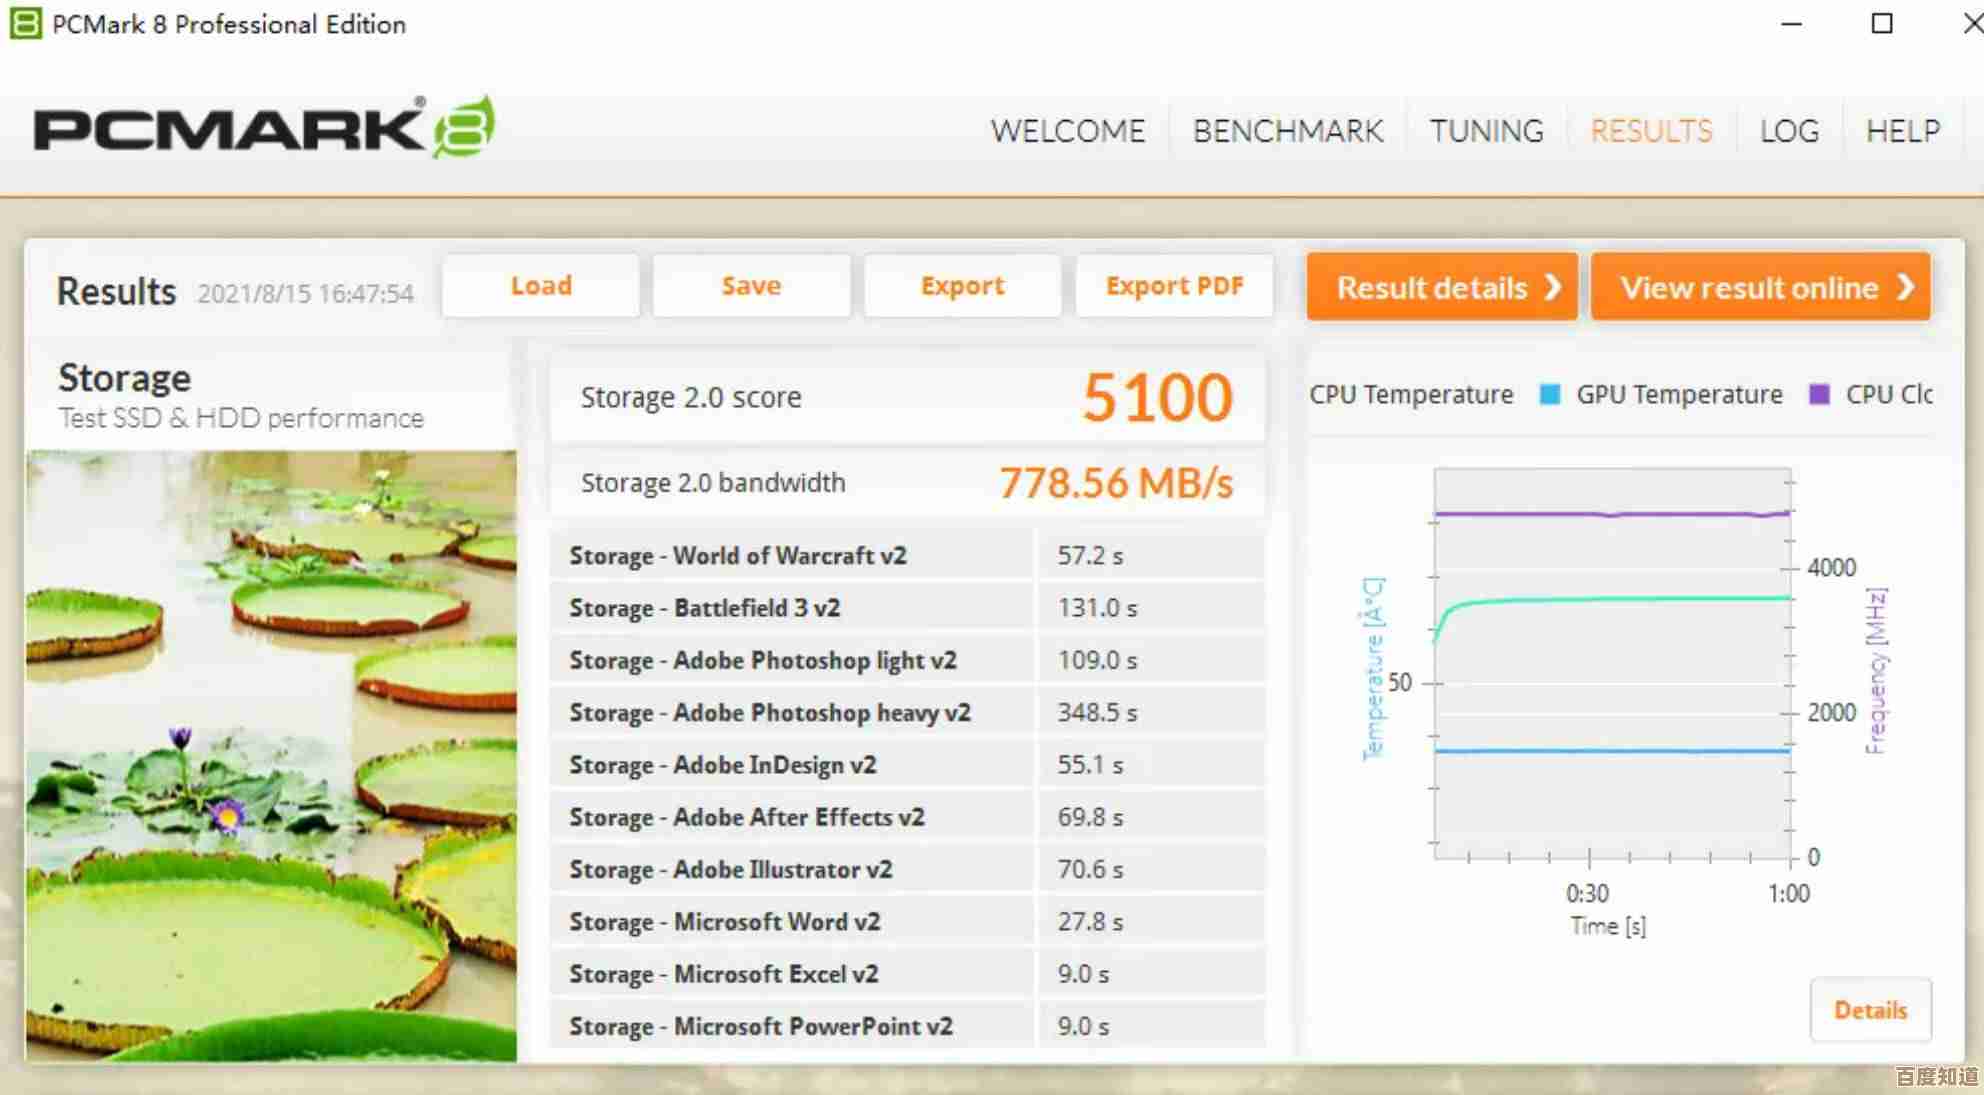This screenshot has height=1095, width=1984.
Task: Switch to the BENCHMARK tab
Action: (x=1287, y=131)
